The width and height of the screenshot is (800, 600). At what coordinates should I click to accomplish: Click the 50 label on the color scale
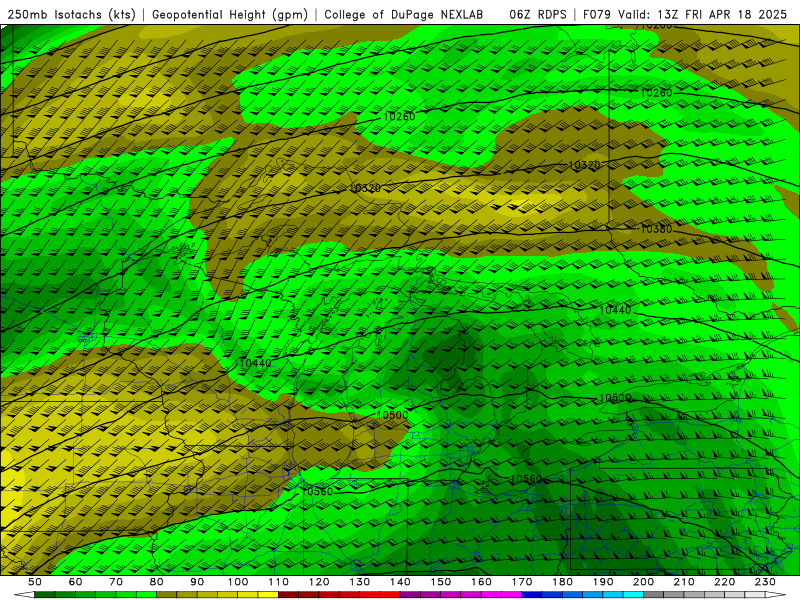click(x=35, y=582)
